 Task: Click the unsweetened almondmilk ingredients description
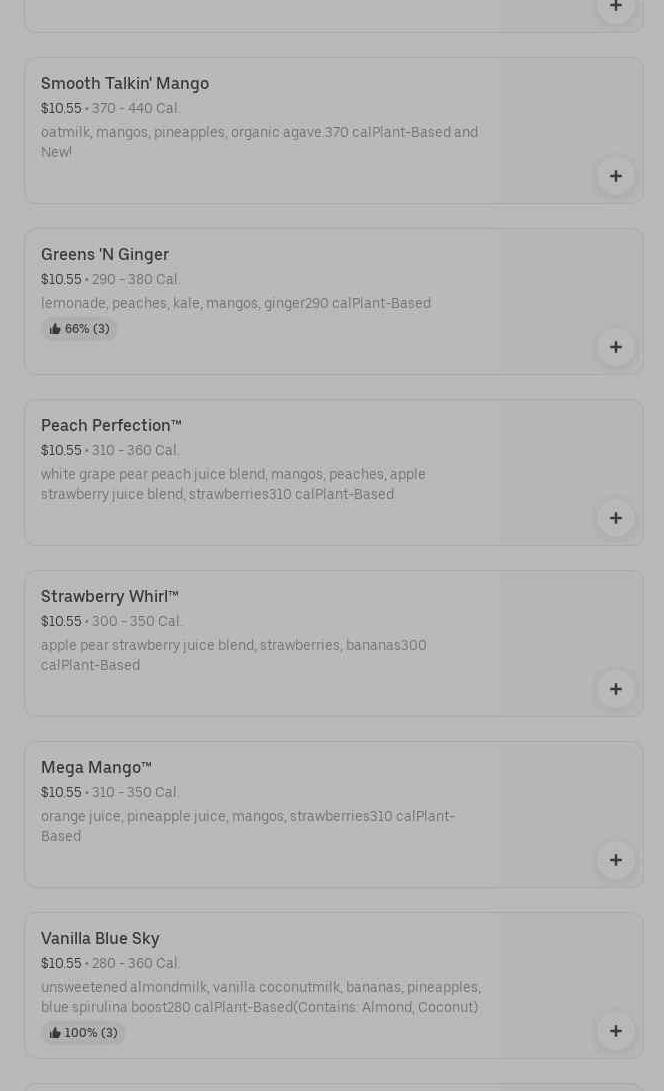260,998
